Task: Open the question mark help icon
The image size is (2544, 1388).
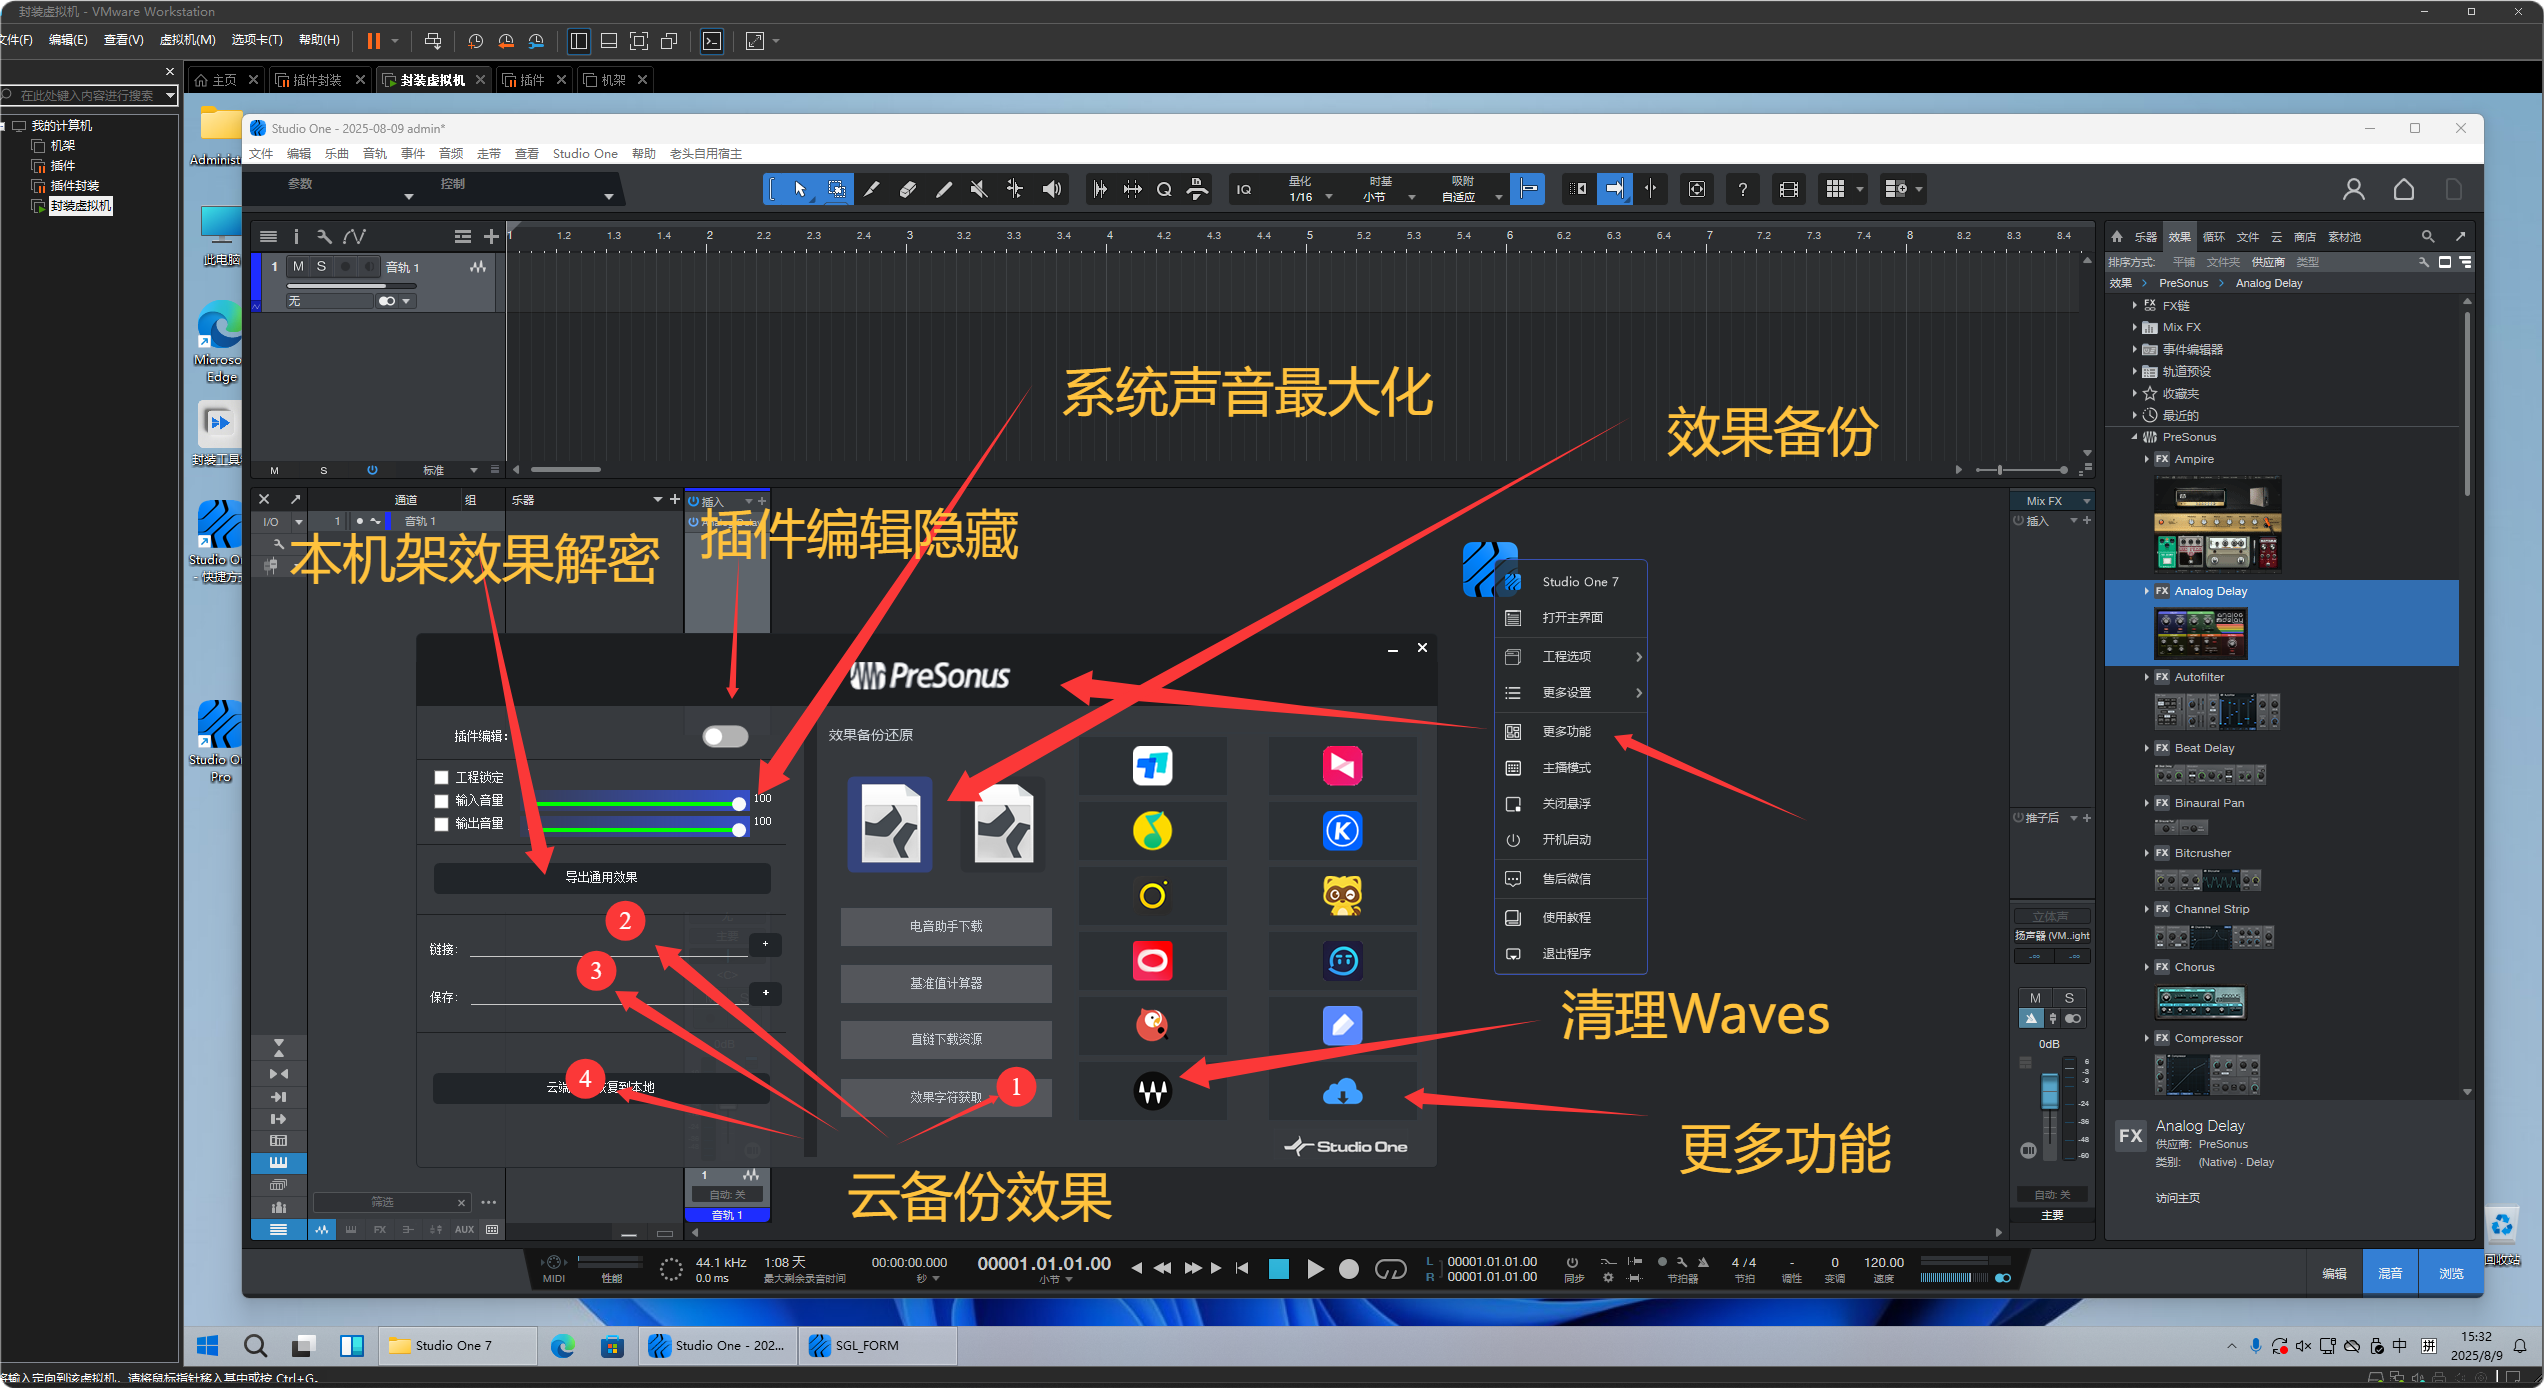Action: [1743, 189]
